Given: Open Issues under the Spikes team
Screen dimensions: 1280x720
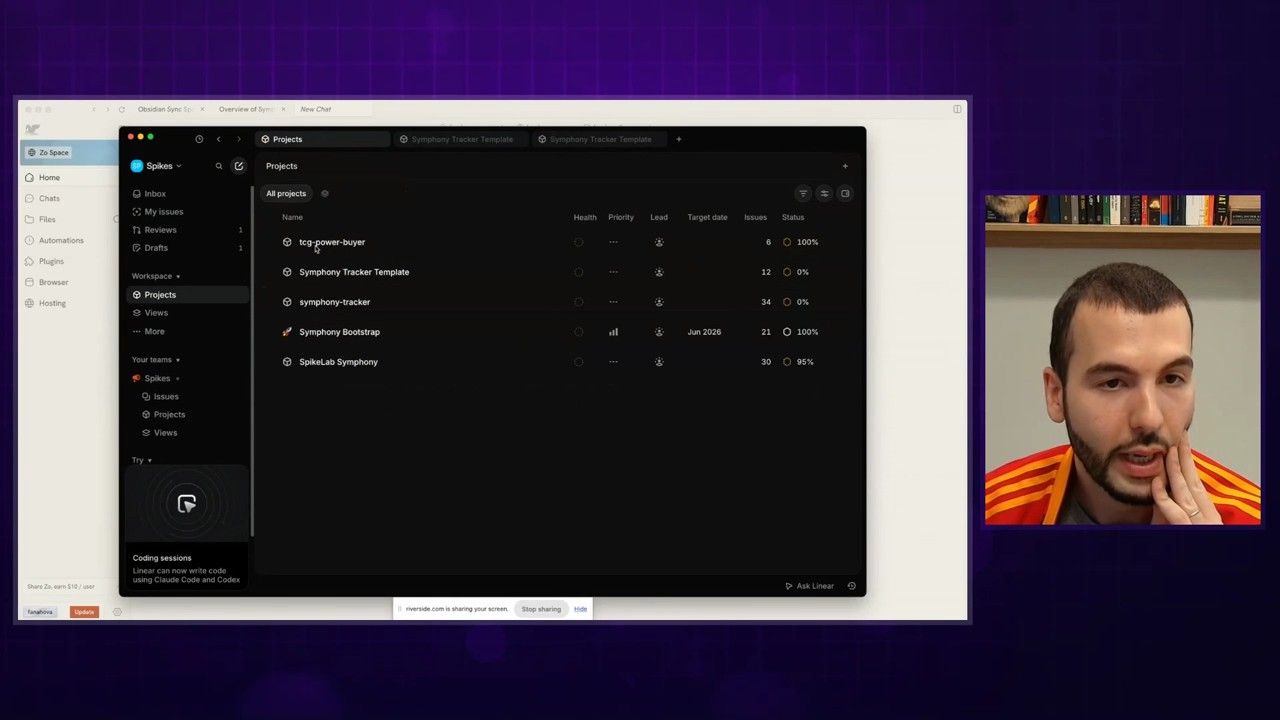Looking at the screenshot, I should [x=166, y=397].
